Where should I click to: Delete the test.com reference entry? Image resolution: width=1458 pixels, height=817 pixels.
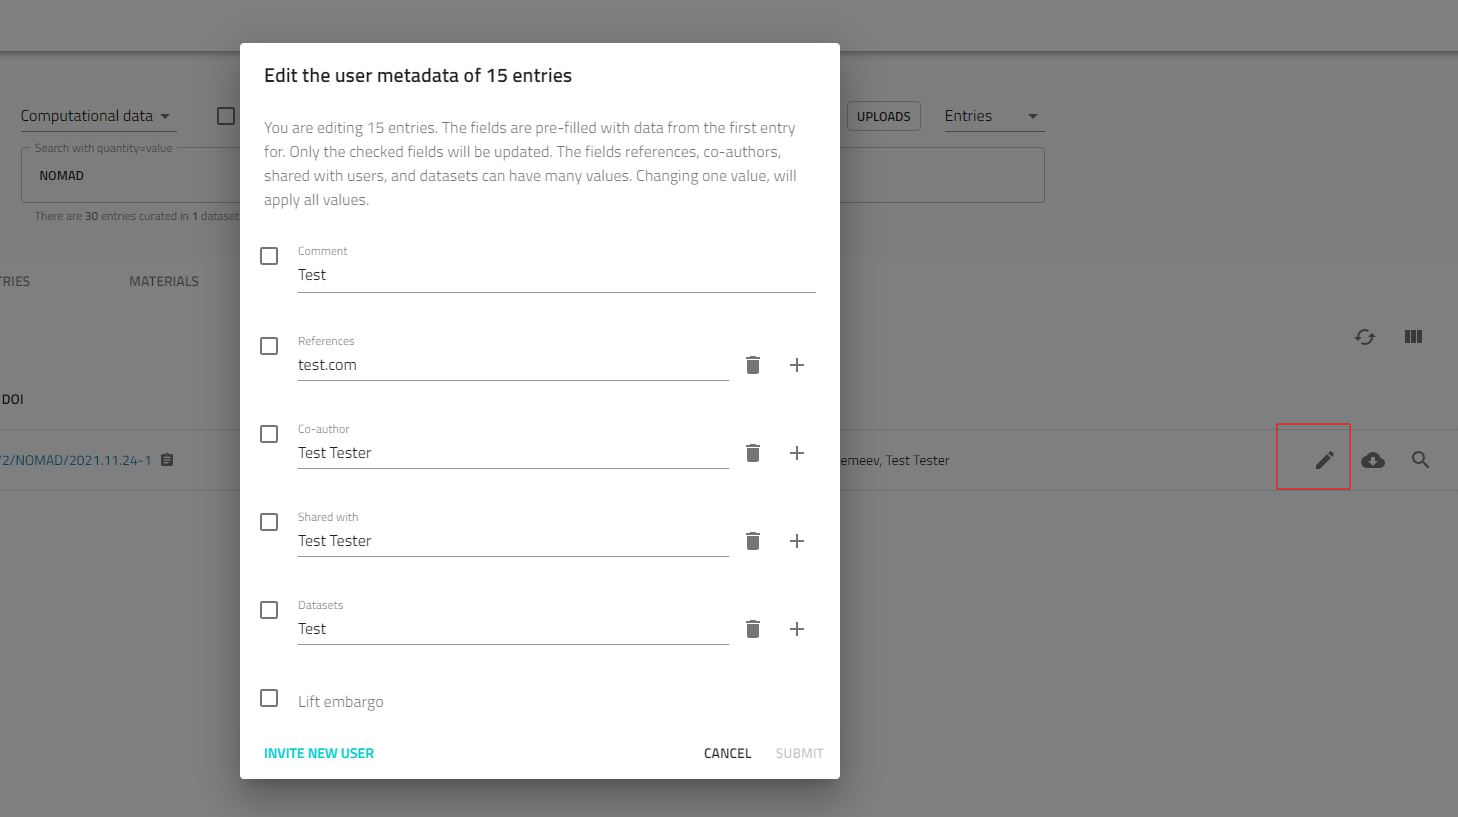(753, 365)
